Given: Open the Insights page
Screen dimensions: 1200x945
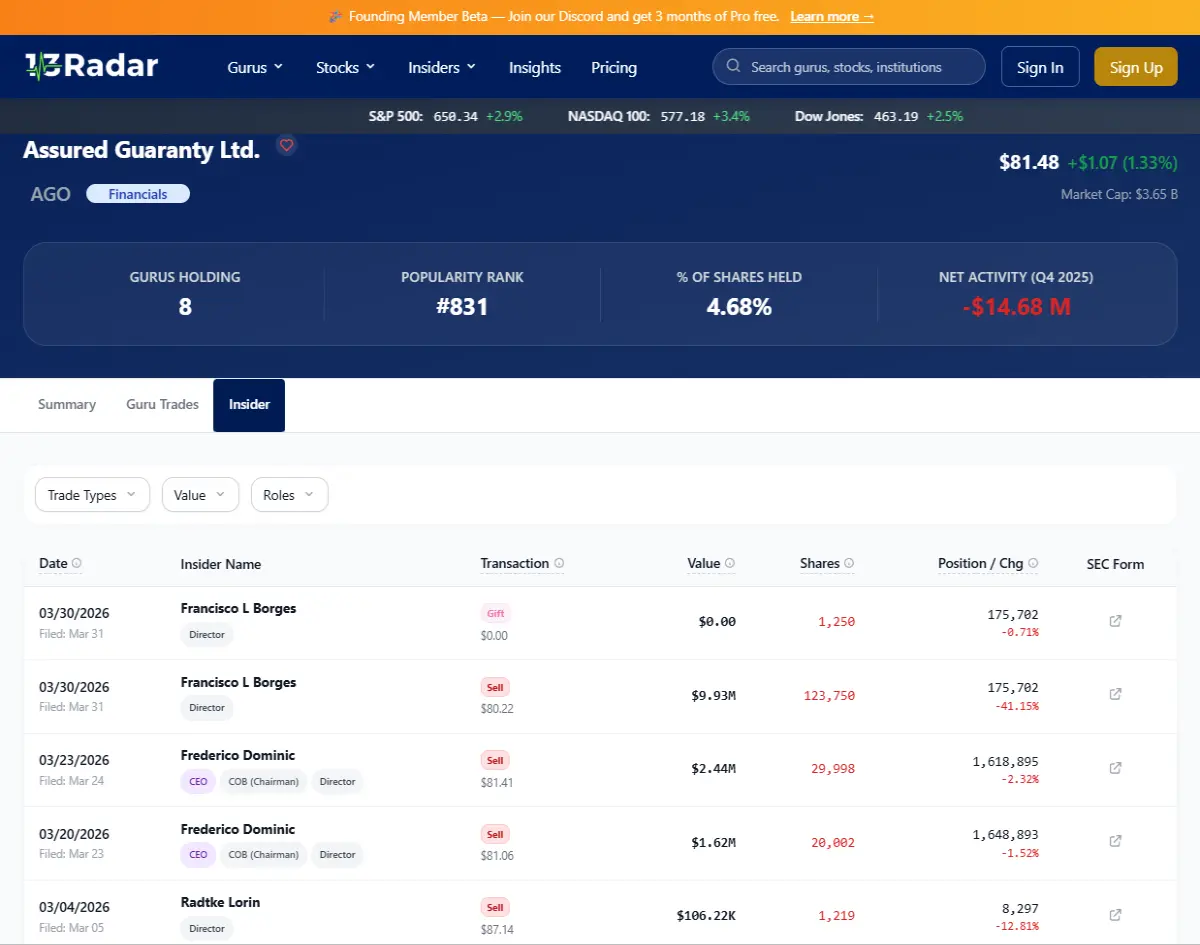Looking at the screenshot, I should [535, 67].
